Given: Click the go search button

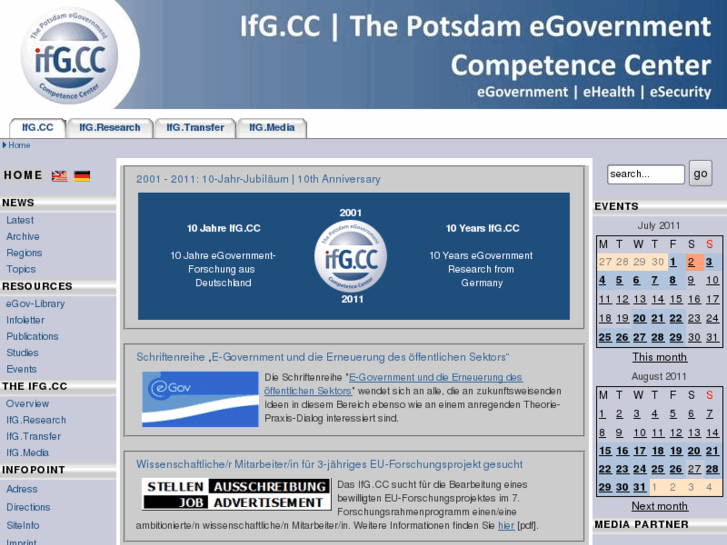Looking at the screenshot, I should point(700,173).
